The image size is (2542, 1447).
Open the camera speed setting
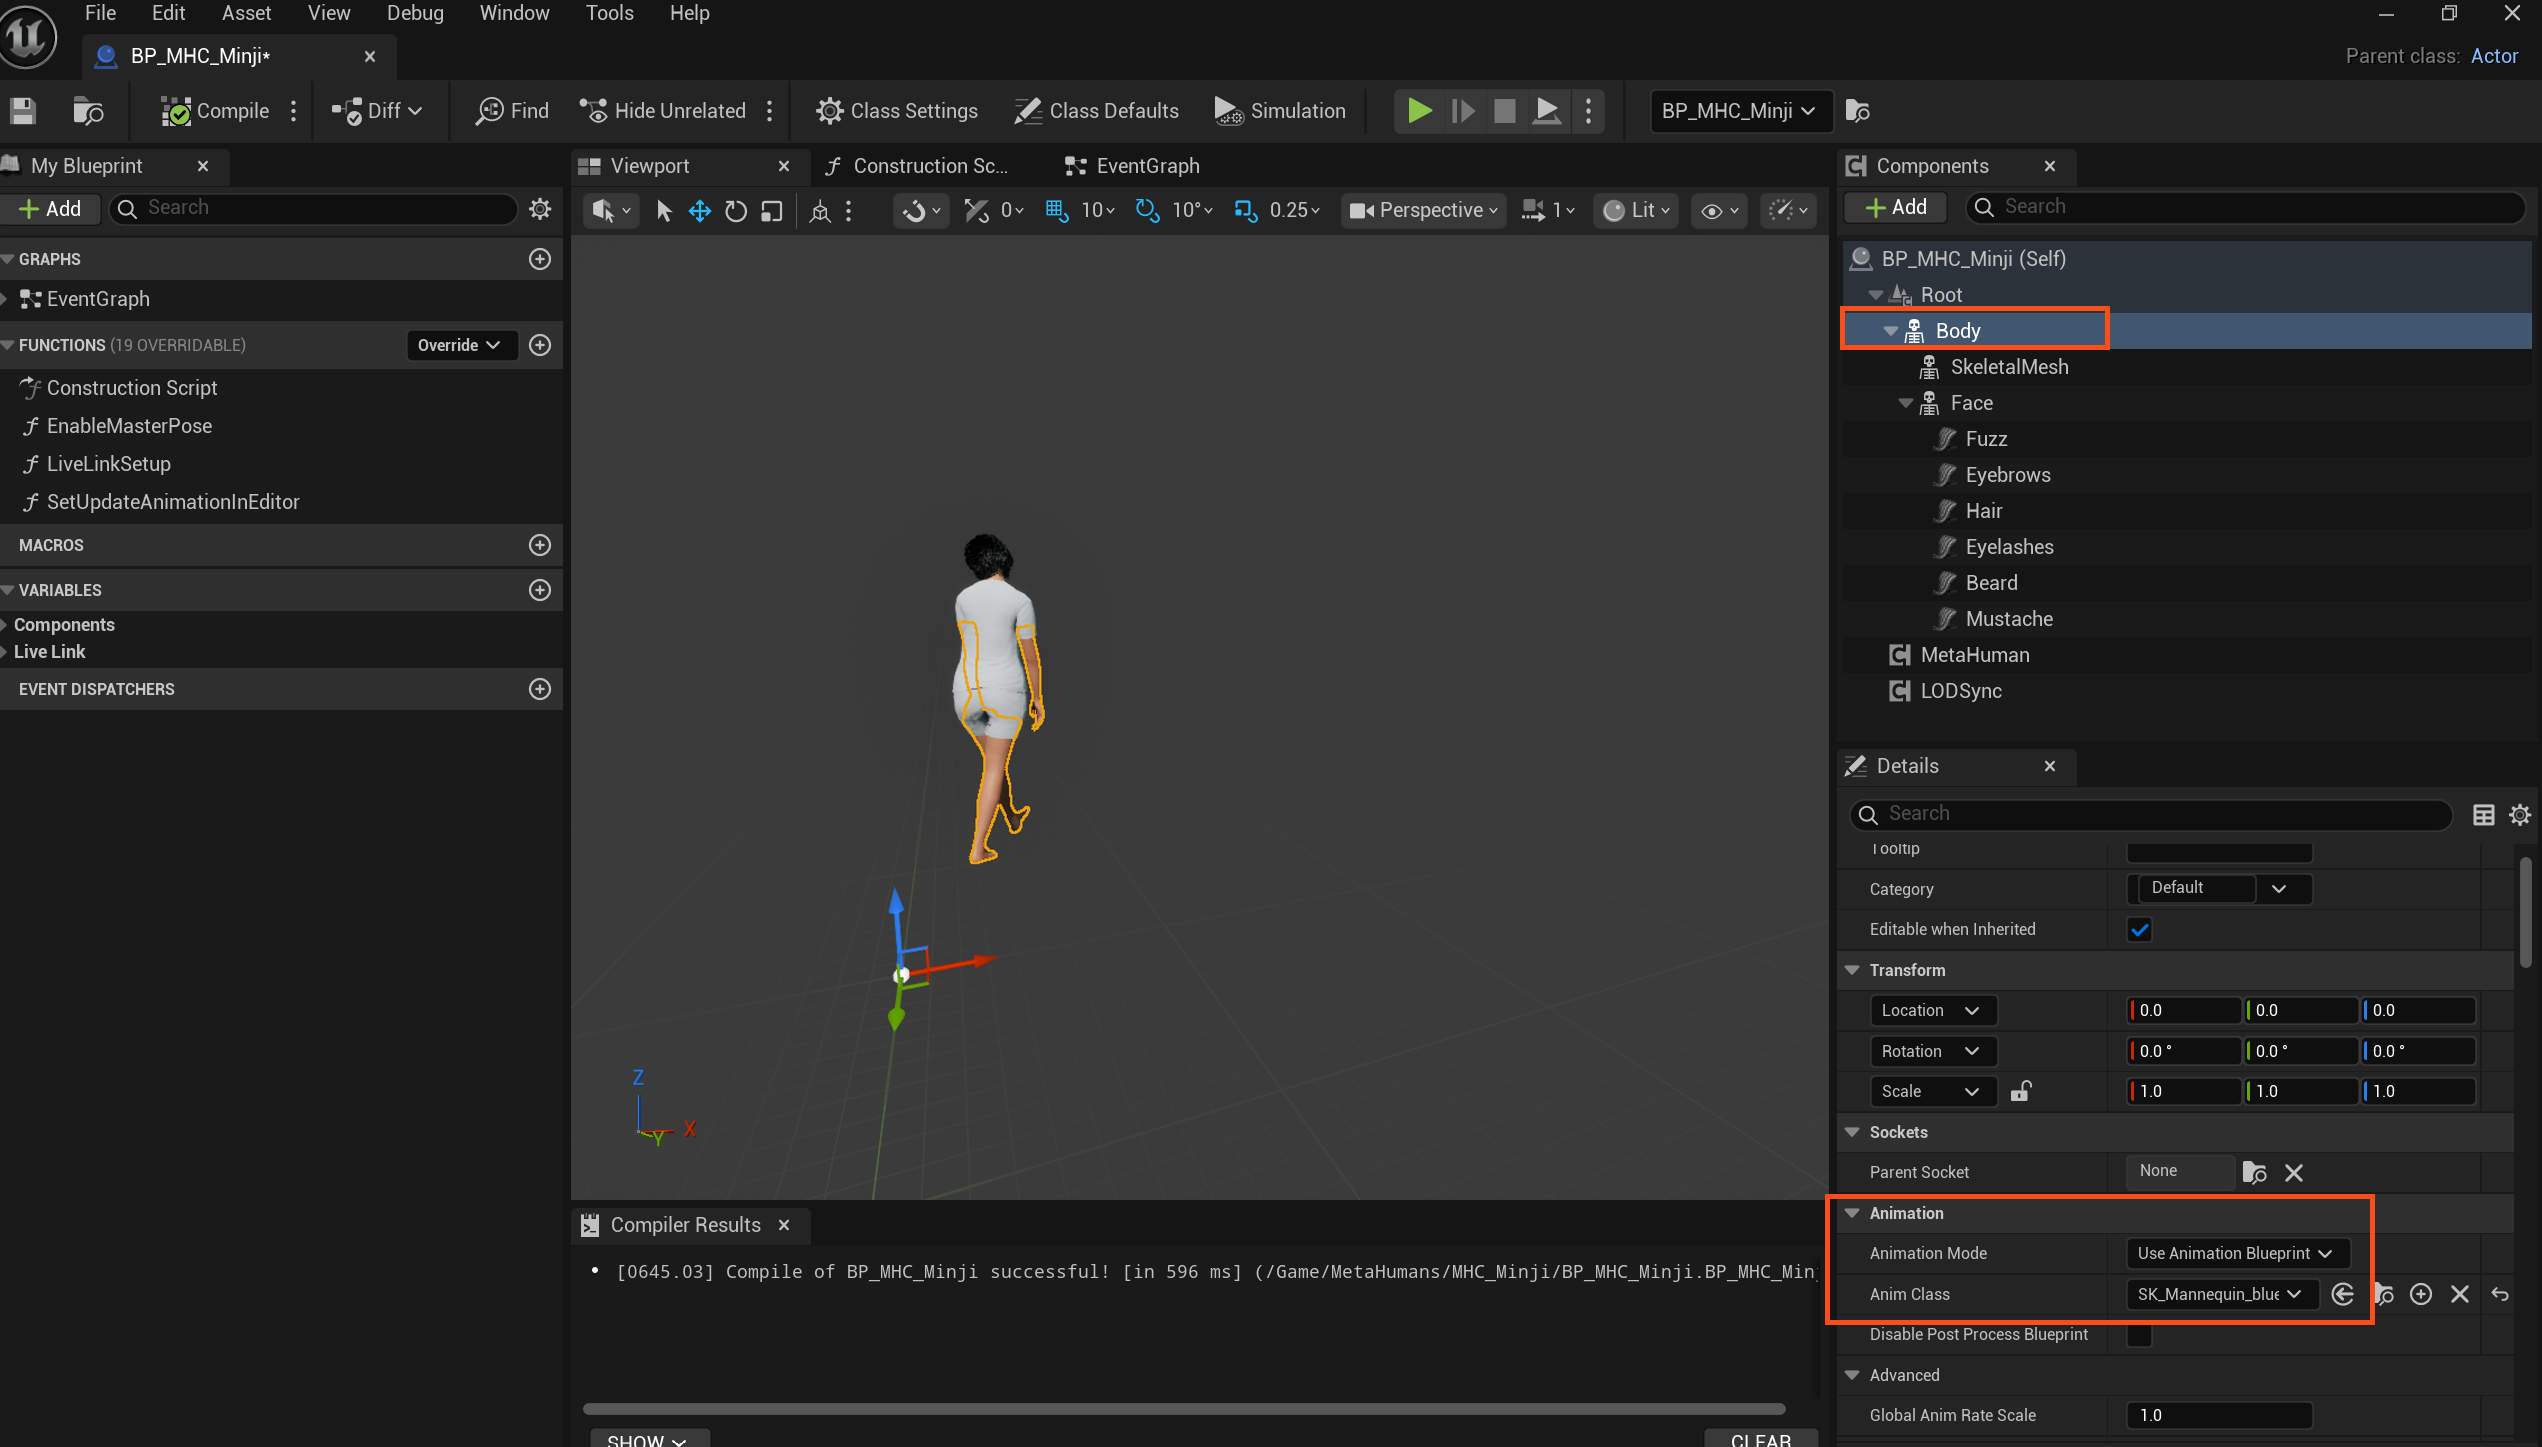pyautogui.click(x=1548, y=210)
